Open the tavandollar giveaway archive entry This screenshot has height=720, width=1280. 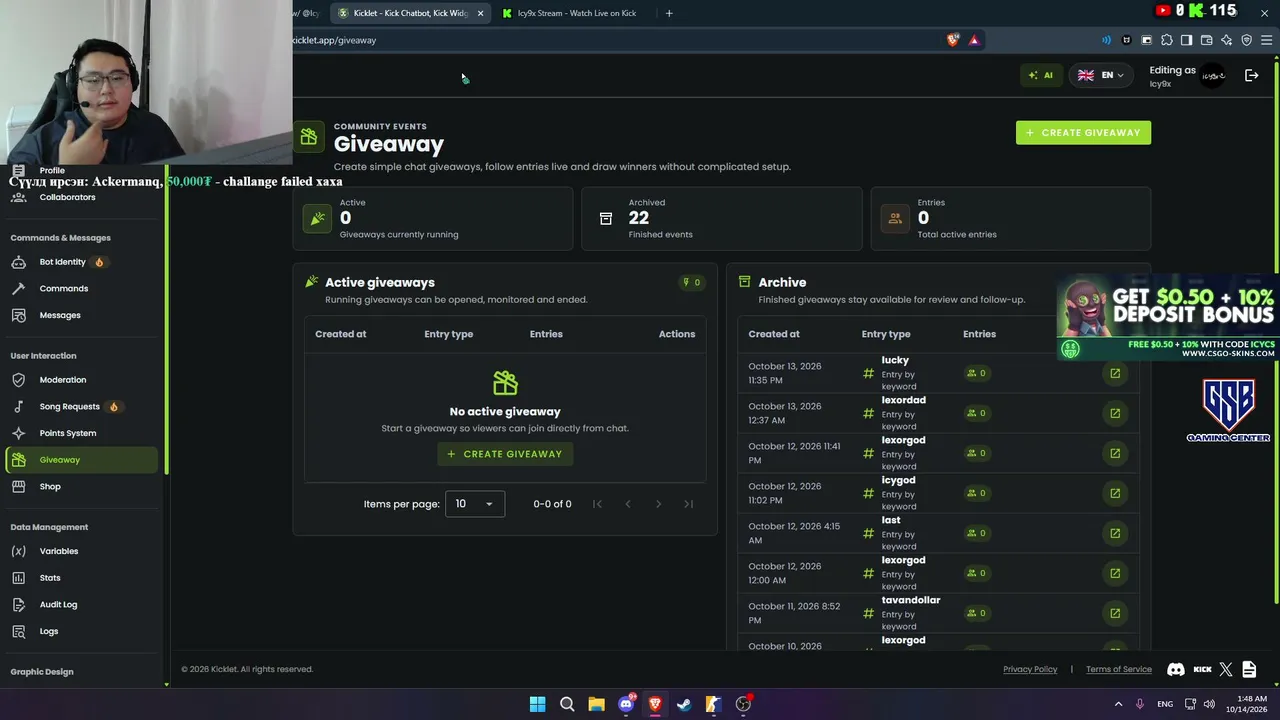click(1115, 613)
